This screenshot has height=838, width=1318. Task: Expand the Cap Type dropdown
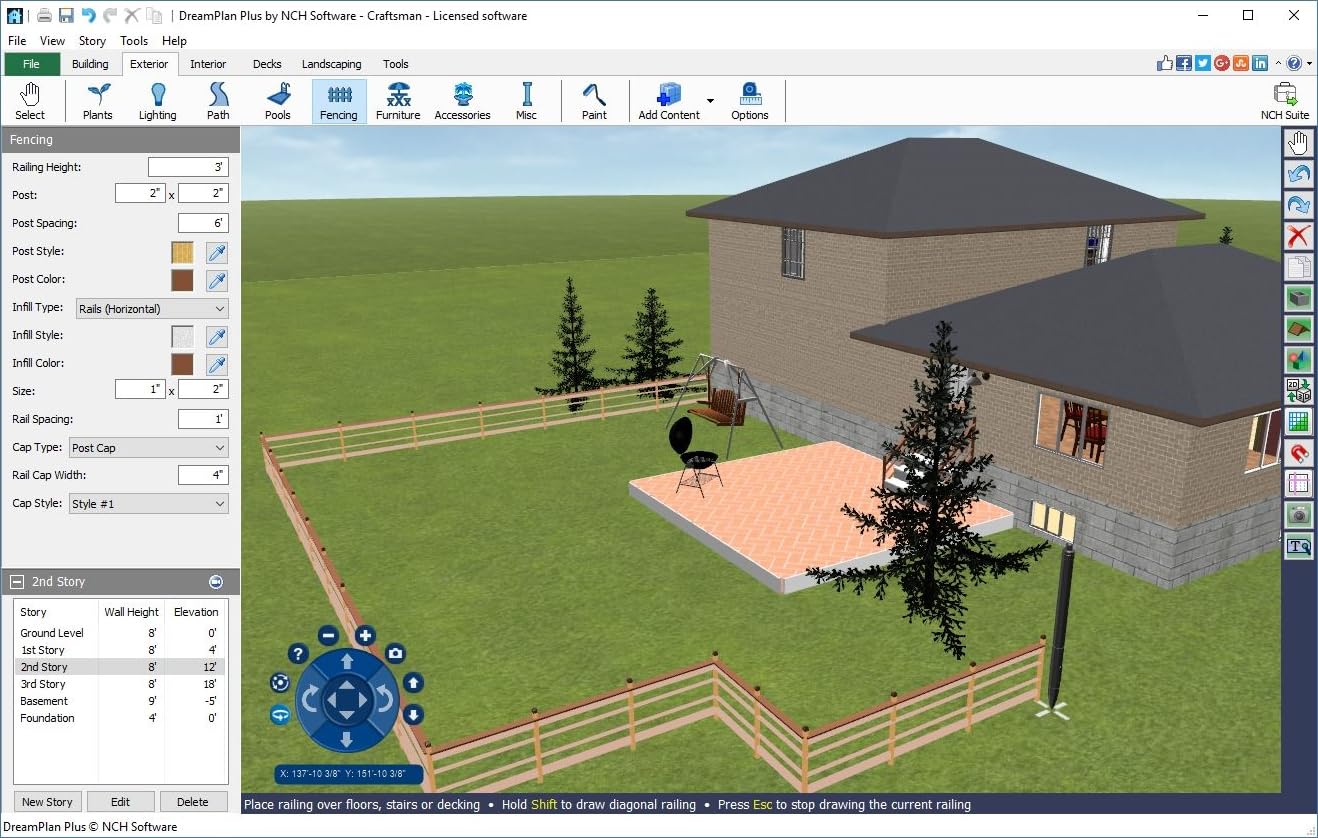point(148,448)
